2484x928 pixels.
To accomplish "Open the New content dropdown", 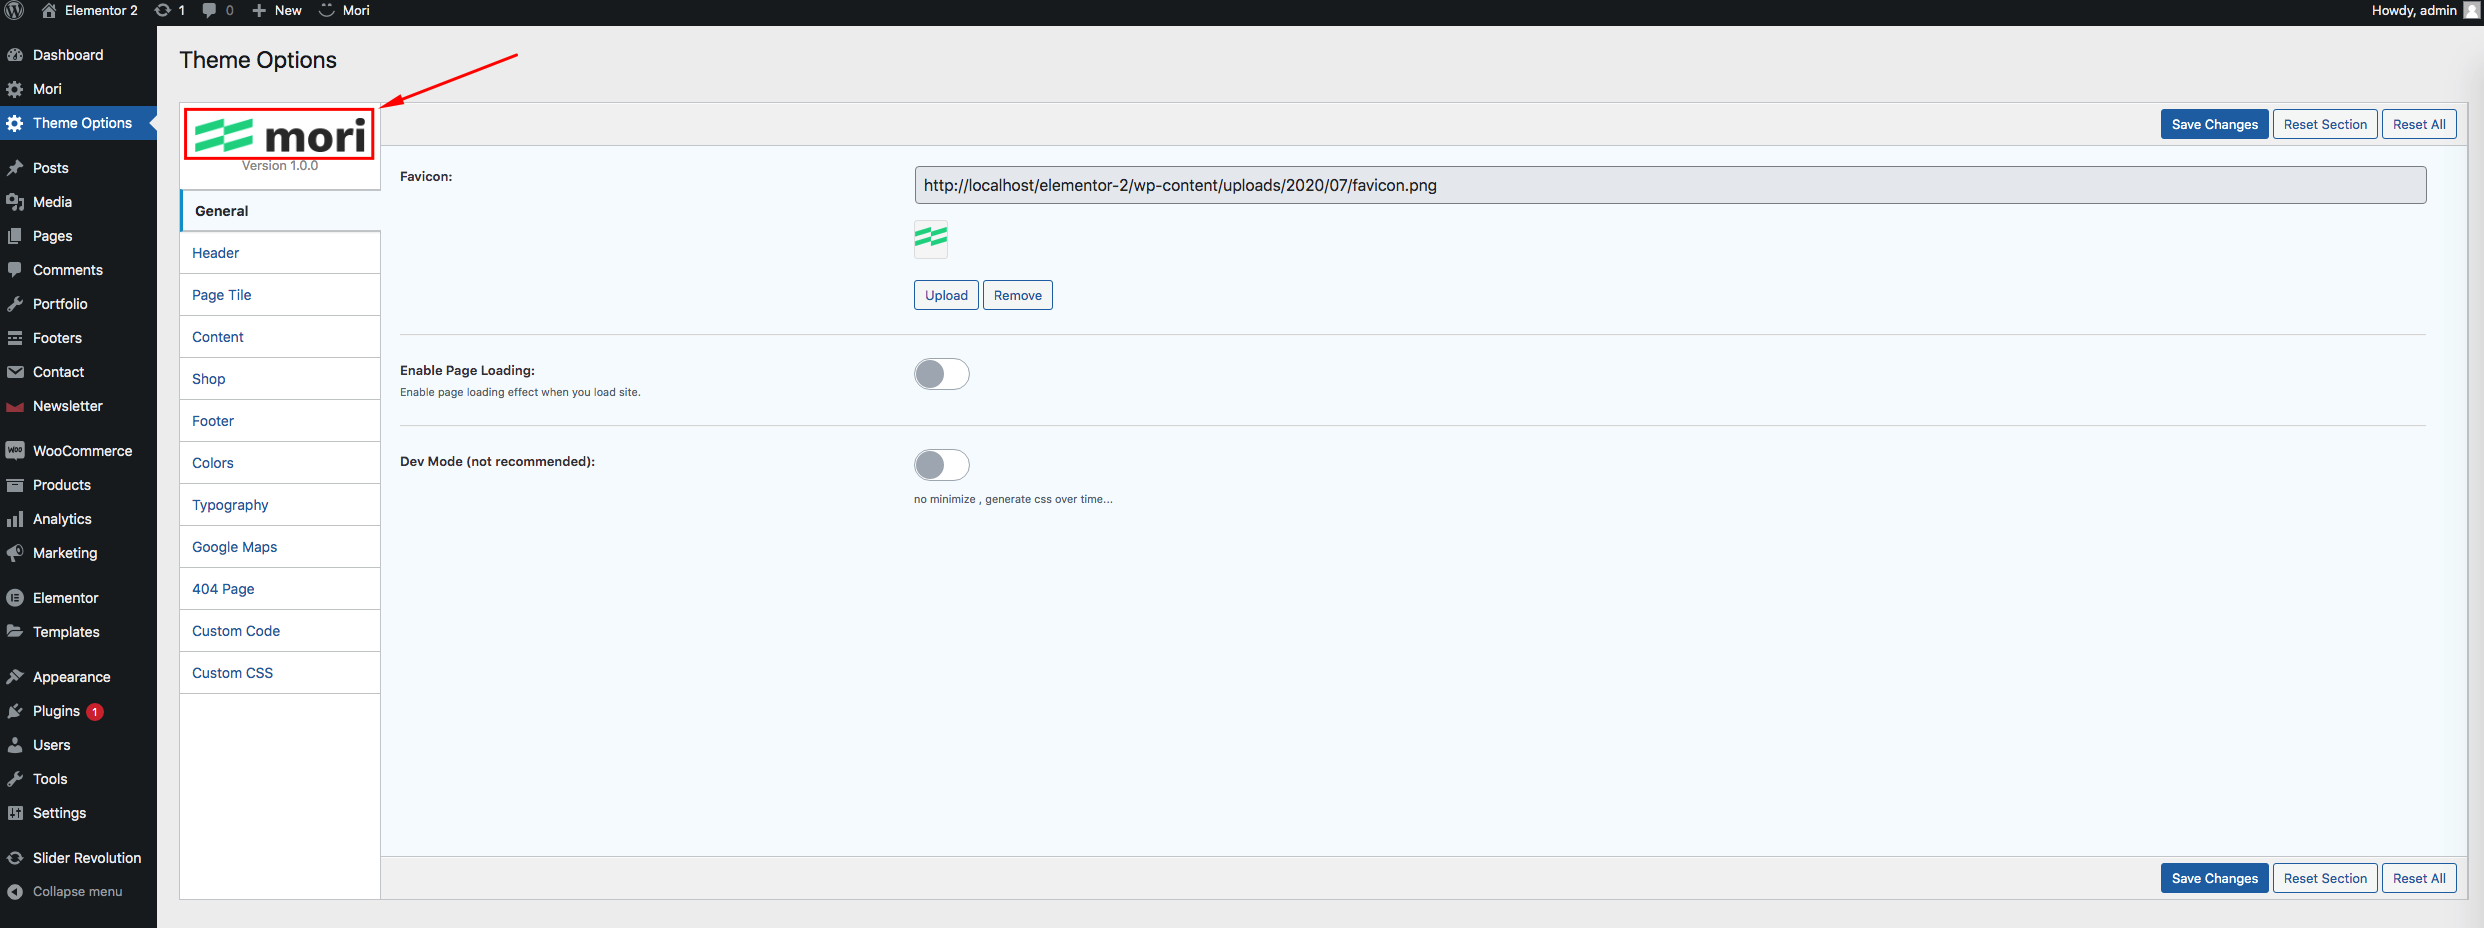I will pyautogui.click(x=277, y=10).
